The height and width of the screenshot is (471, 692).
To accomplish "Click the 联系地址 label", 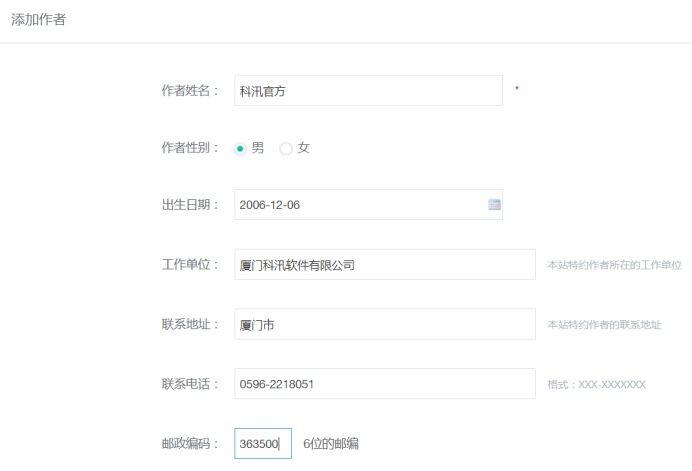I will click(x=190, y=324).
